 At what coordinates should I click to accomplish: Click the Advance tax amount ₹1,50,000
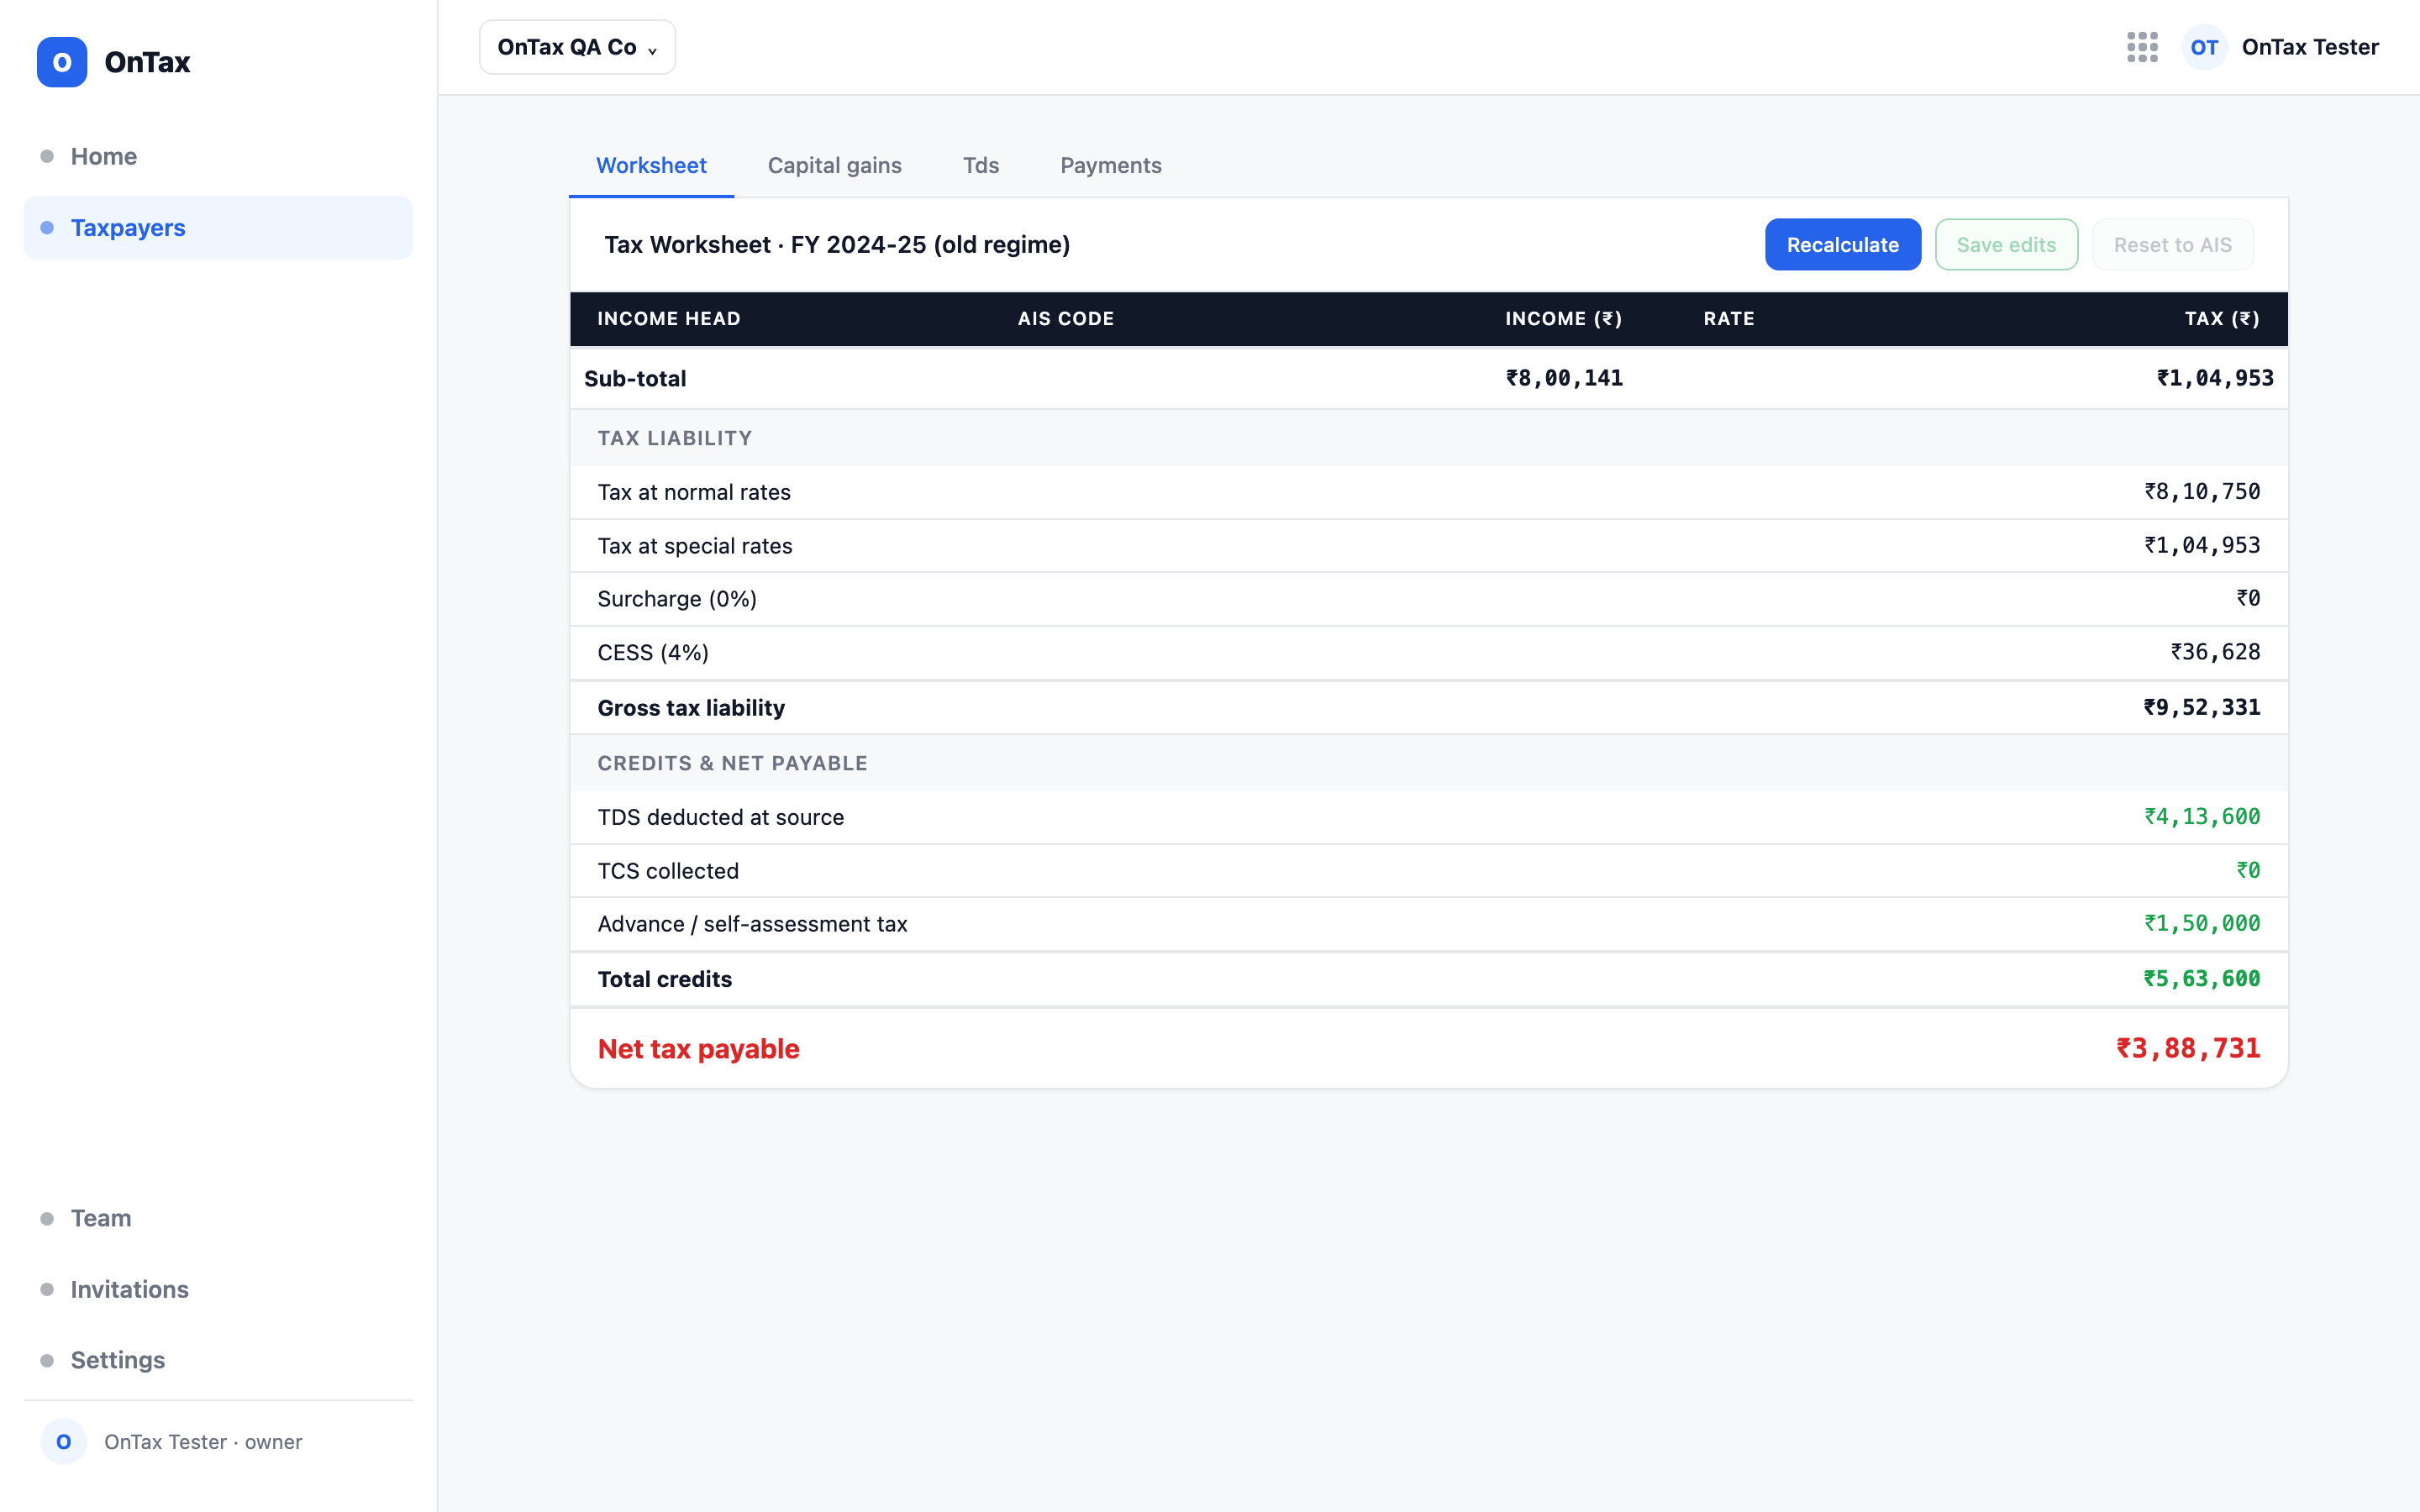[2202, 923]
